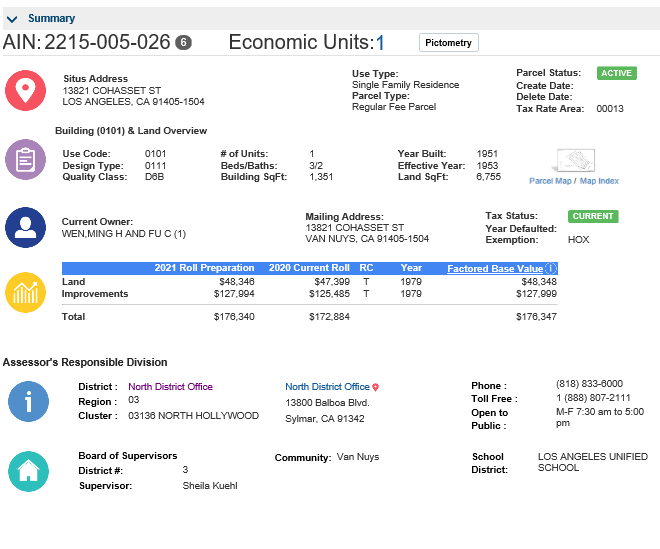
Task: Open the Map Index link
Action: coord(599,181)
